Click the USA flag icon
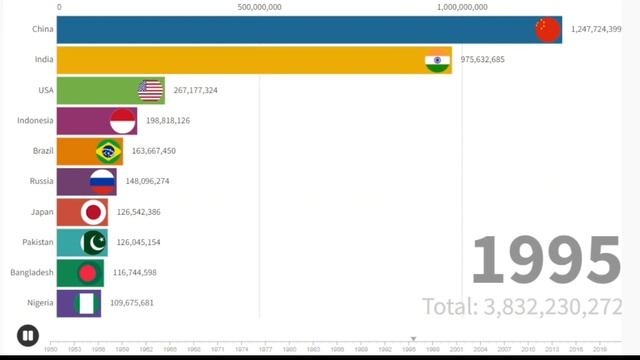The height and width of the screenshot is (360, 640). pyautogui.click(x=151, y=91)
